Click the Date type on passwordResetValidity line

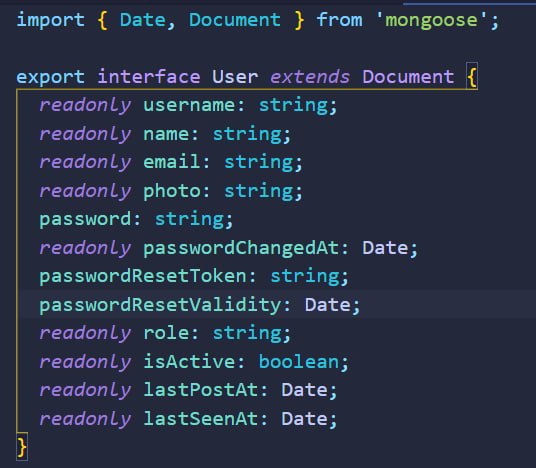tap(327, 305)
